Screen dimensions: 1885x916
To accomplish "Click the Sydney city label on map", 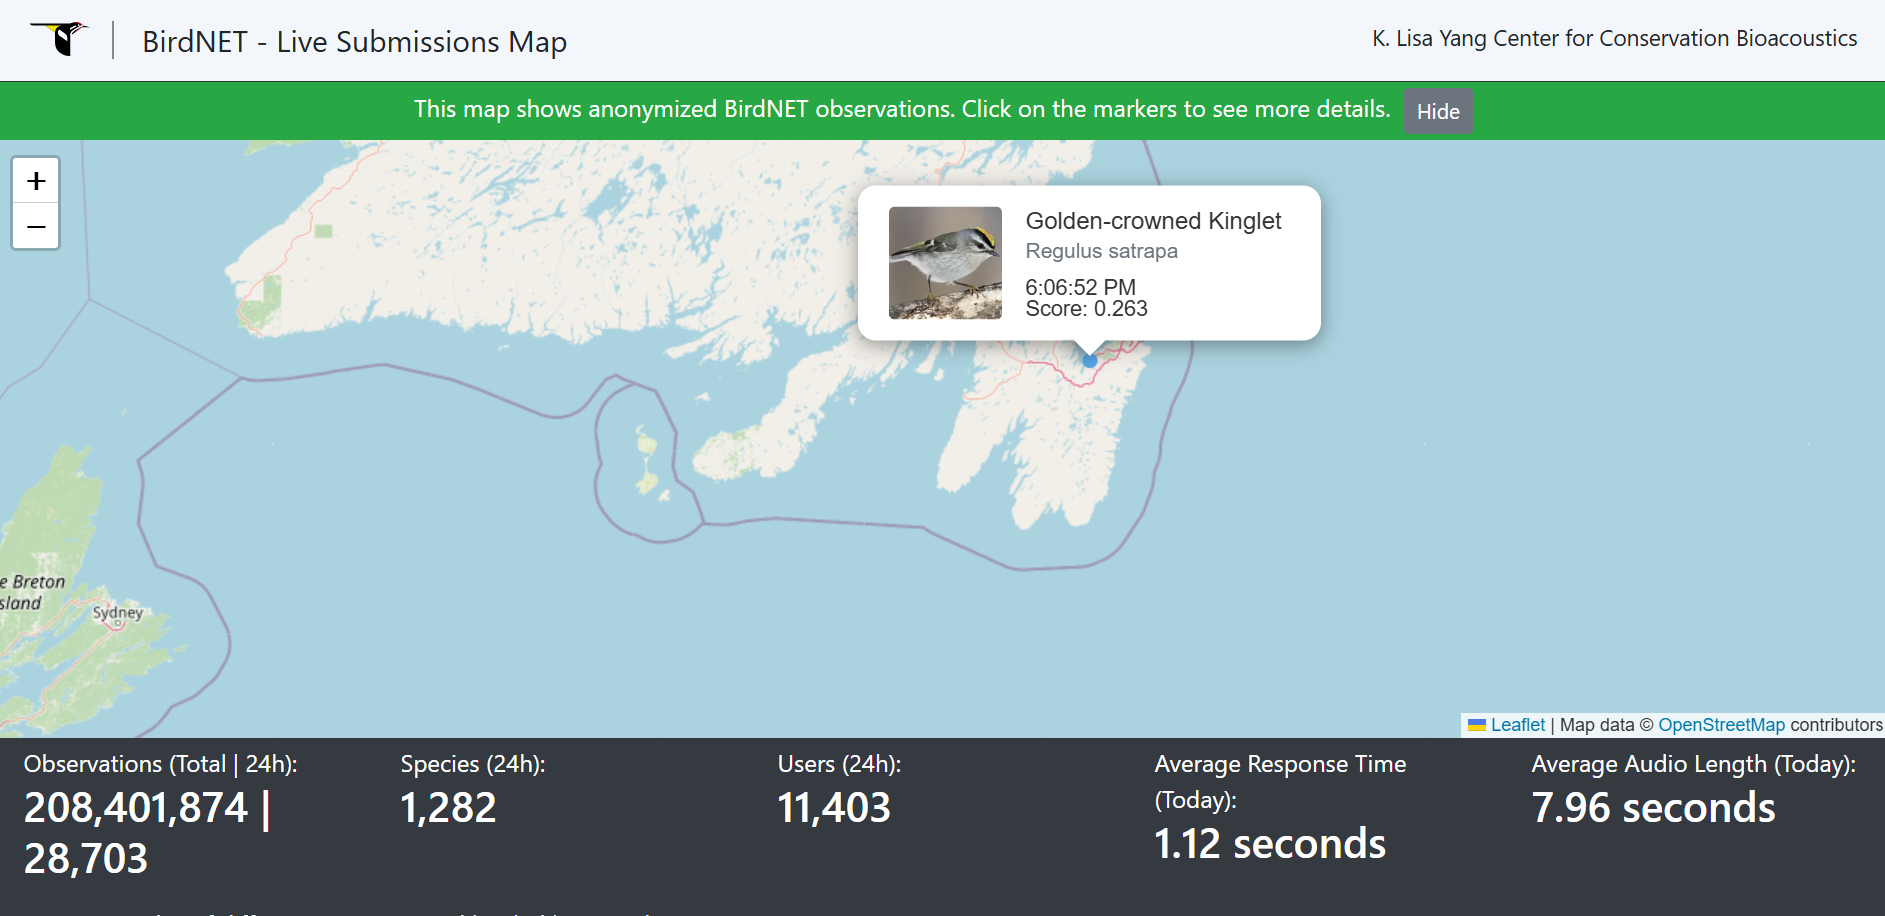I will click(118, 612).
